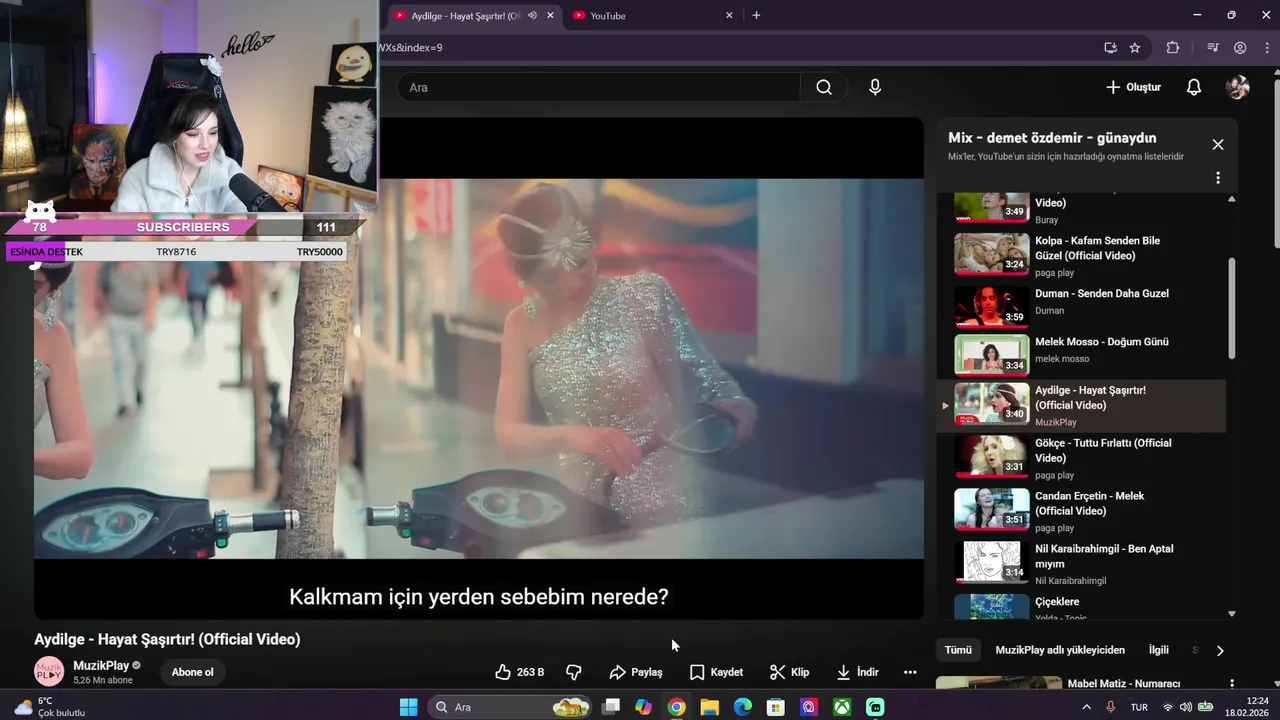Click the YouTube search magnifier button
This screenshot has height=720, width=1280.
tap(824, 87)
